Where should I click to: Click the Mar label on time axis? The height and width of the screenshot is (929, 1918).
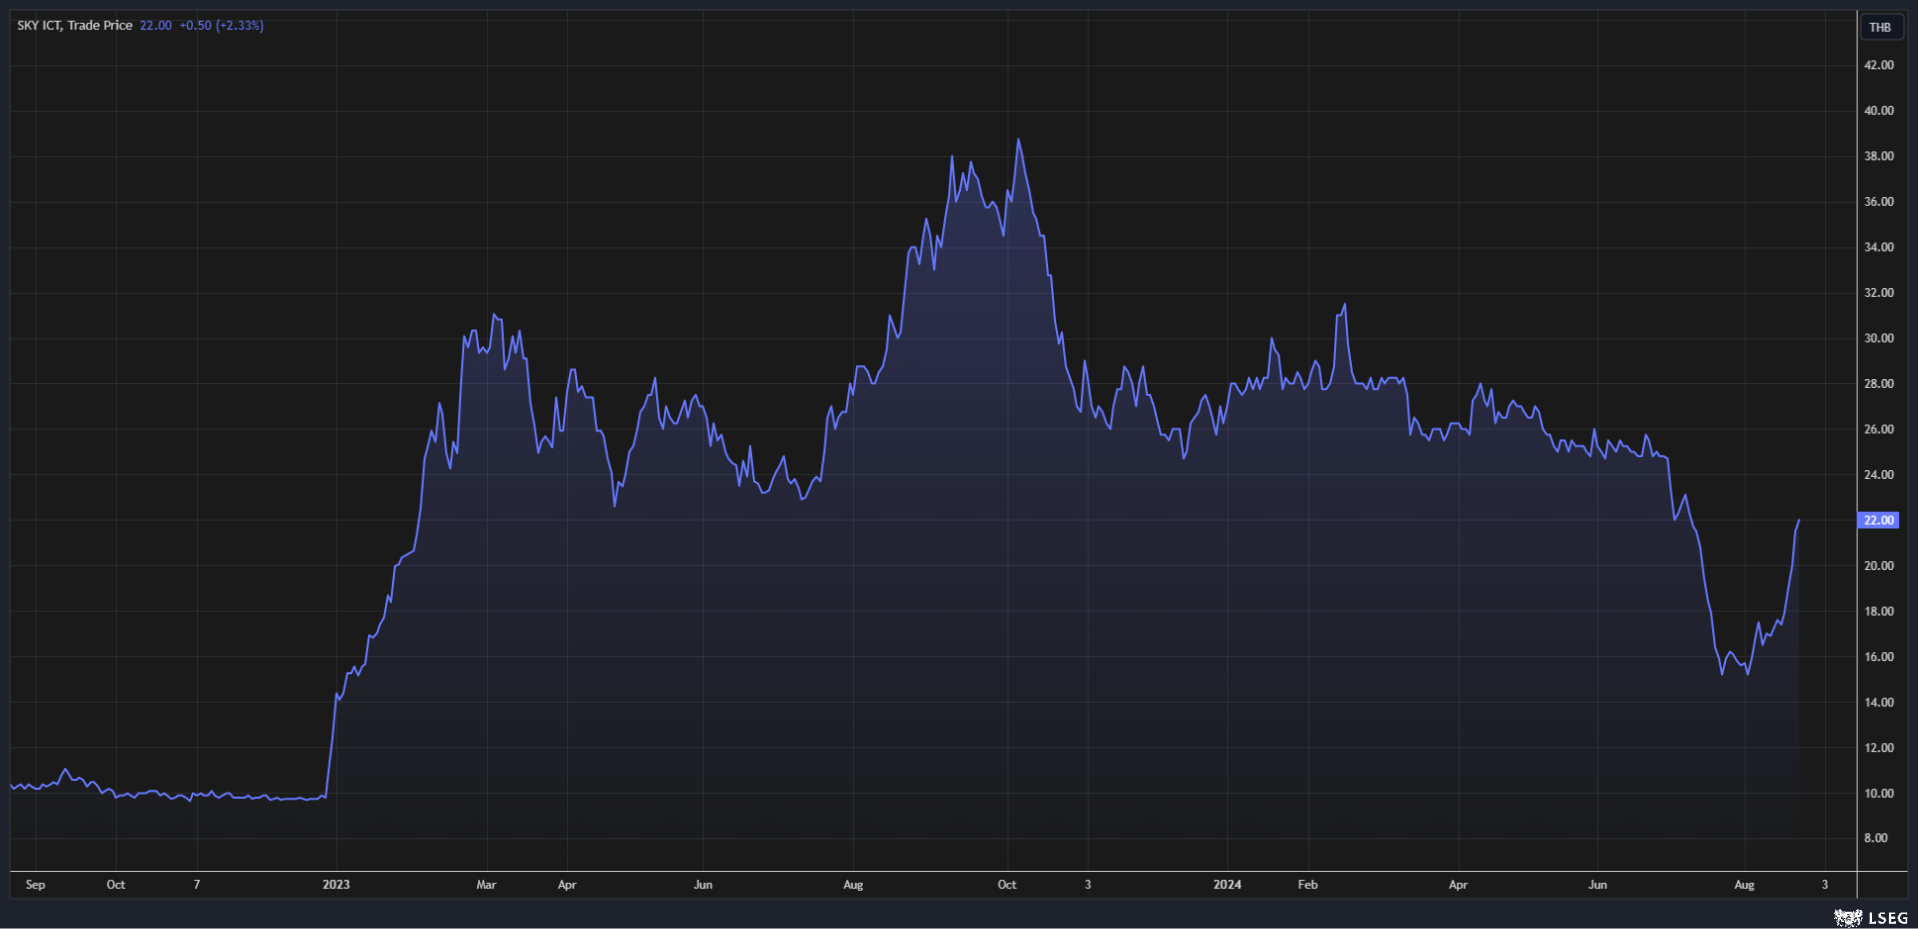(486, 885)
